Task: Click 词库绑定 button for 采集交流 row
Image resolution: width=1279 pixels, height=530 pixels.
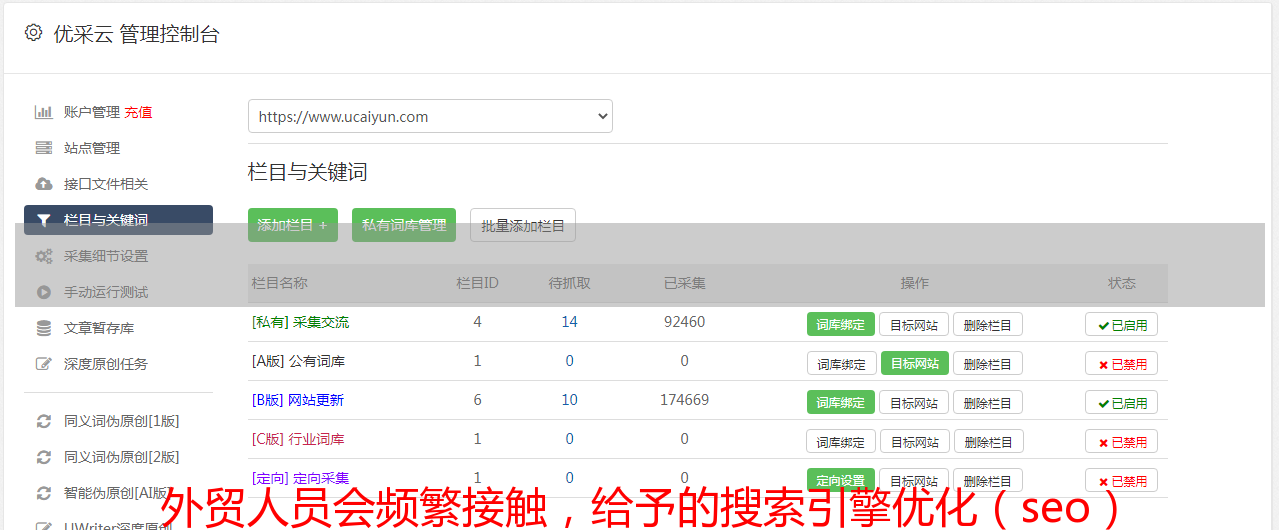Action: click(x=840, y=324)
